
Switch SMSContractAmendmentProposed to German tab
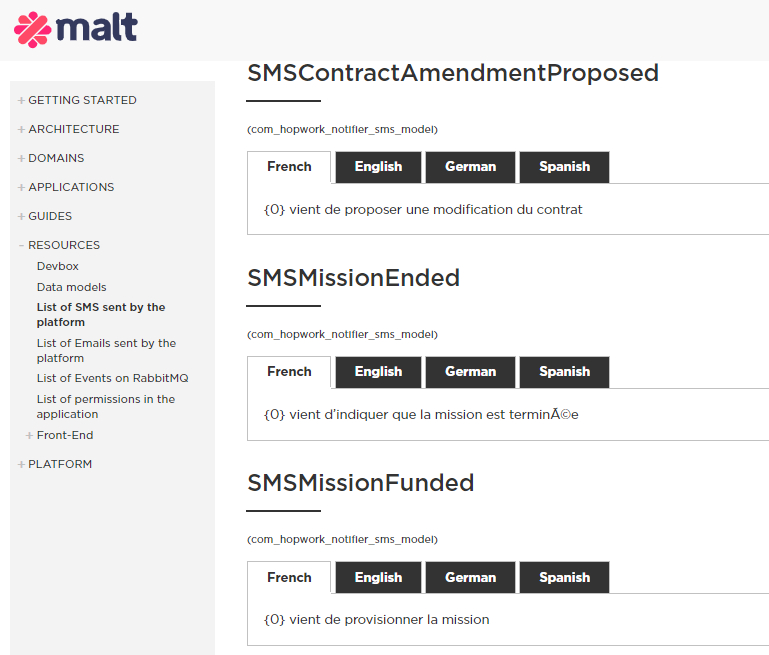pyautogui.click(x=470, y=167)
